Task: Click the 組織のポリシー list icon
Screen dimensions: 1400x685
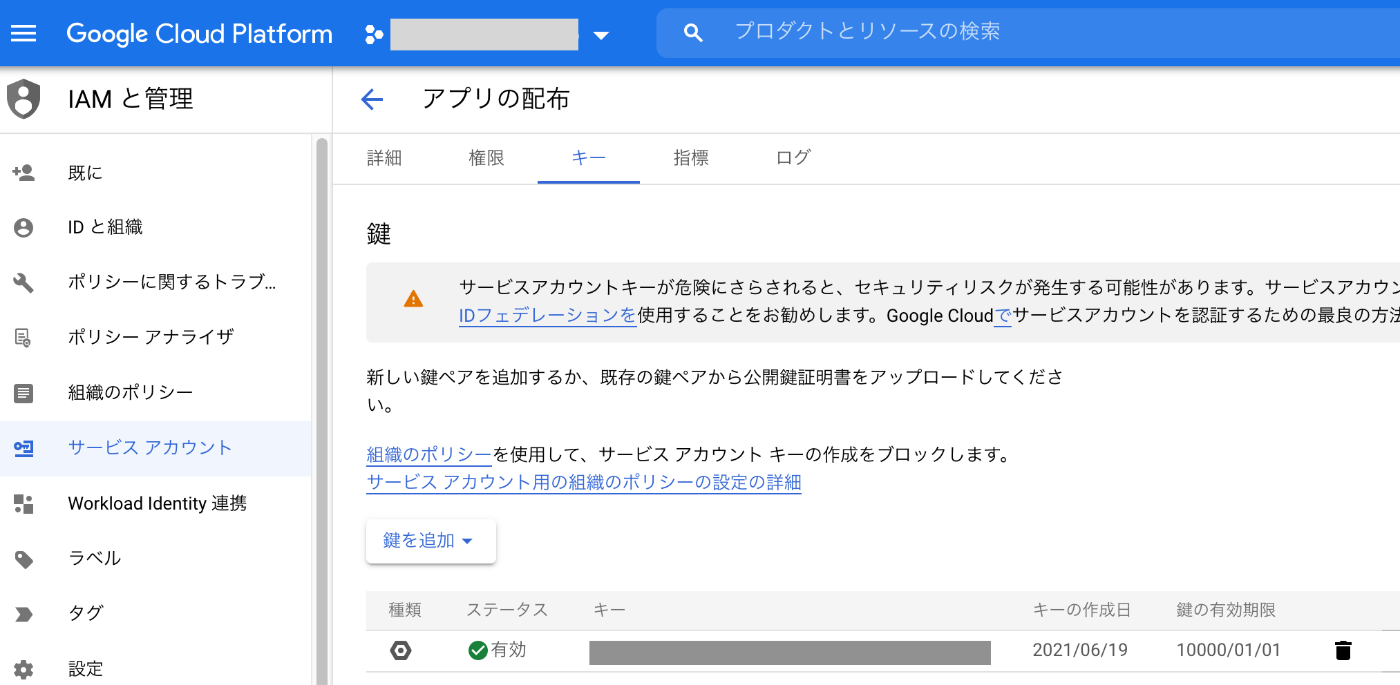Action: [23, 393]
